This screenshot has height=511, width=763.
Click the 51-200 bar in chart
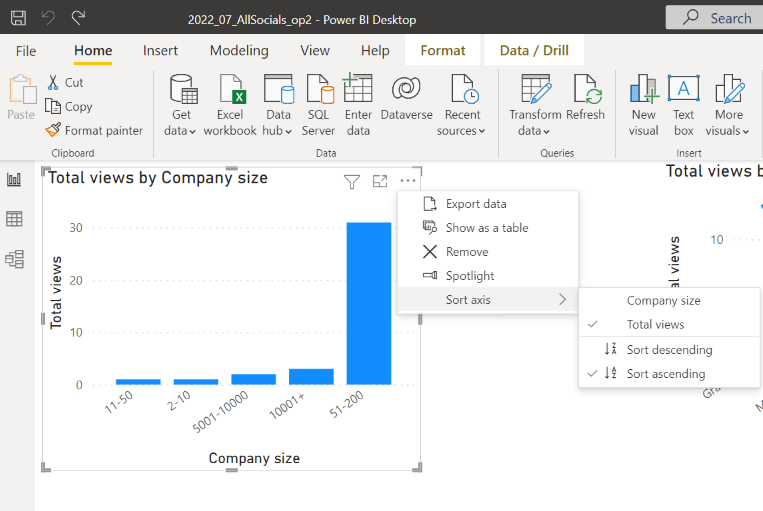tap(368, 303)
